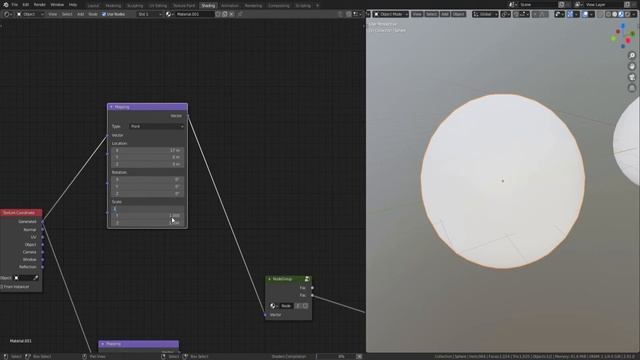Click Mapping Rotation Z value field
The height and width of the screenshot is (360, 640).
pos(148,193)
